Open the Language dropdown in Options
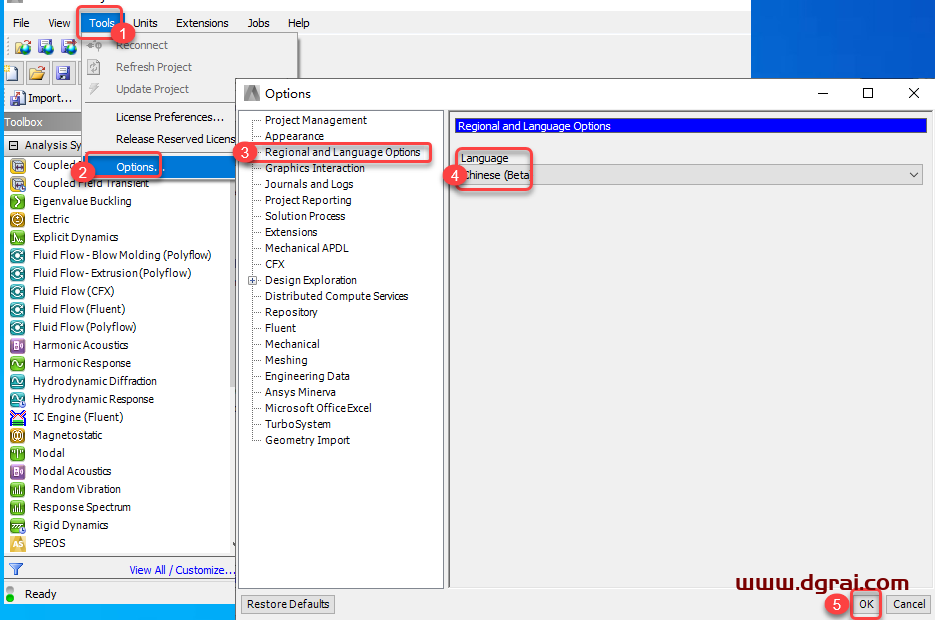The image size is (935, 620). [x=691, y=175]
